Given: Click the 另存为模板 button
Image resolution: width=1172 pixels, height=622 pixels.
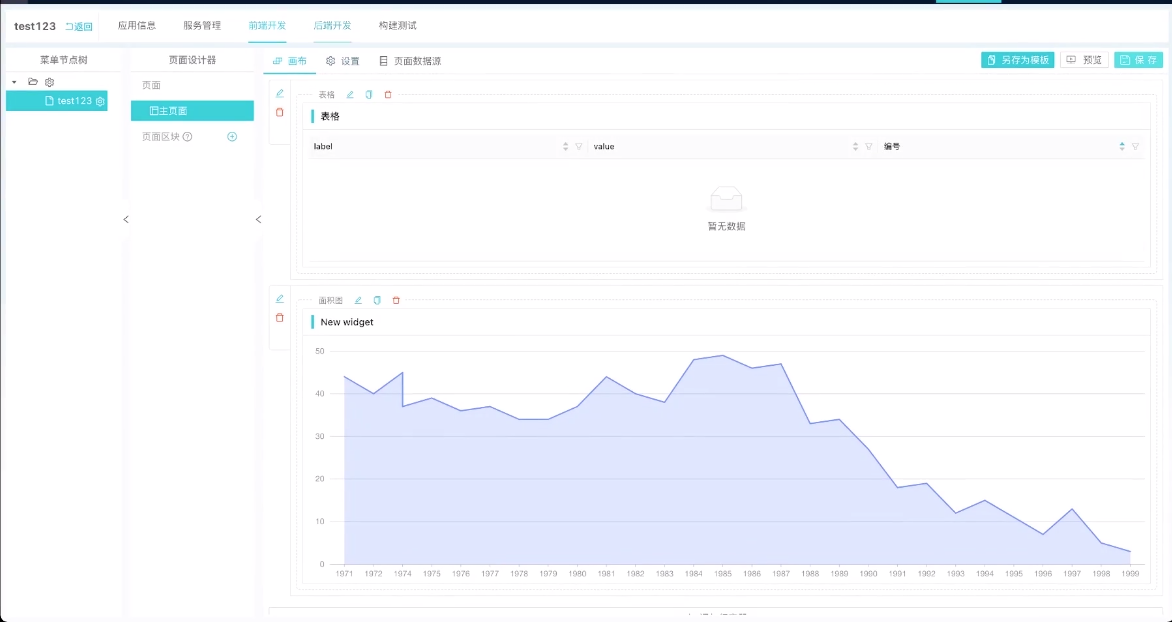Looking at the screenshot, I should (x=1017, y=60).
